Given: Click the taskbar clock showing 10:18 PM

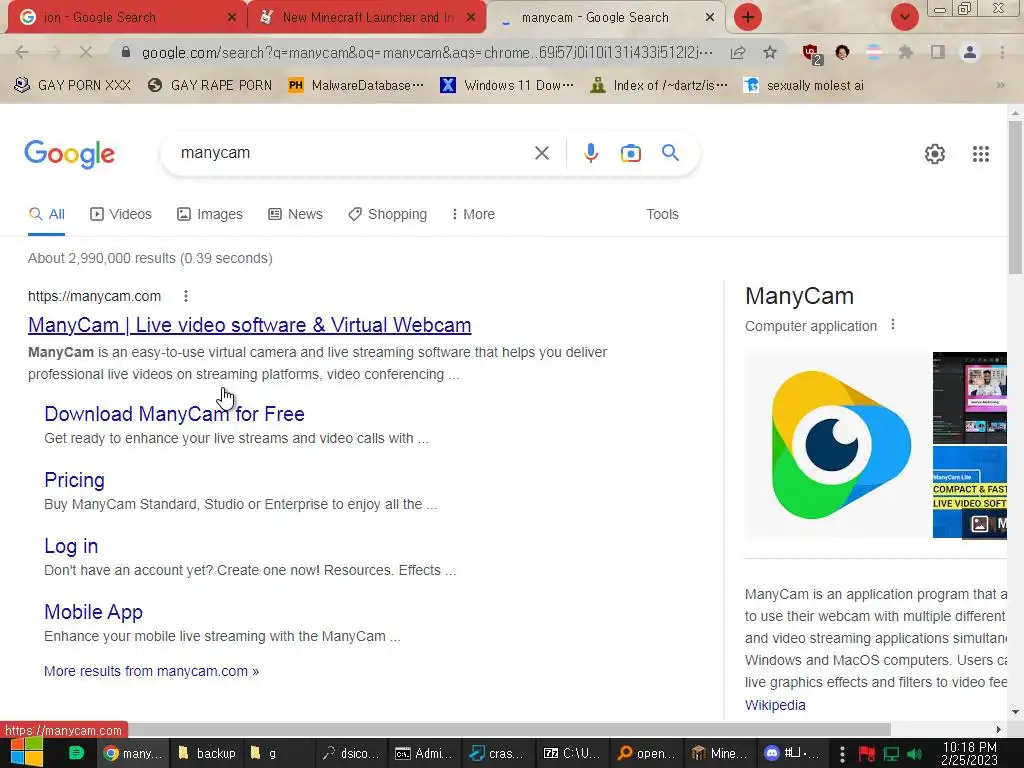Looking at the screenshot, I should click(969, 754).
